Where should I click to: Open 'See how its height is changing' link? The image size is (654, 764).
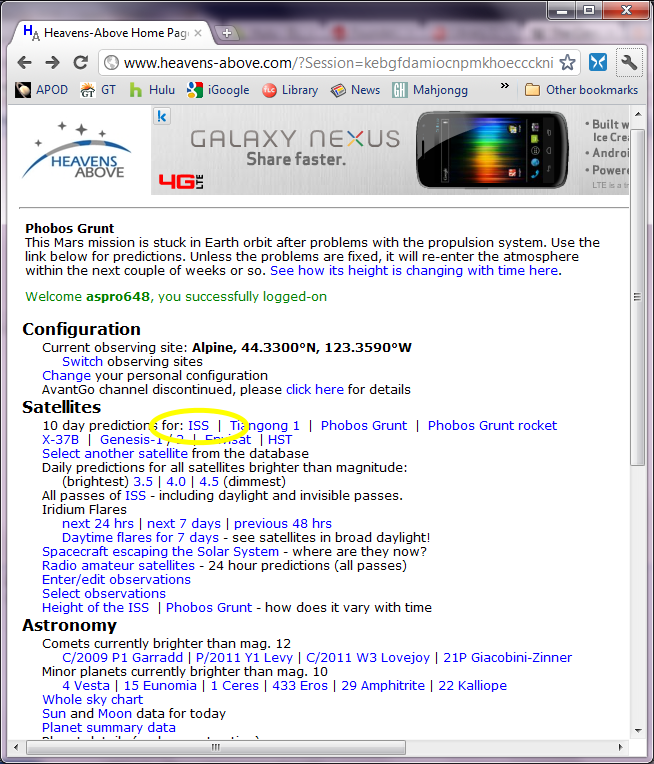pyautogui.click(x=414, y=271)
